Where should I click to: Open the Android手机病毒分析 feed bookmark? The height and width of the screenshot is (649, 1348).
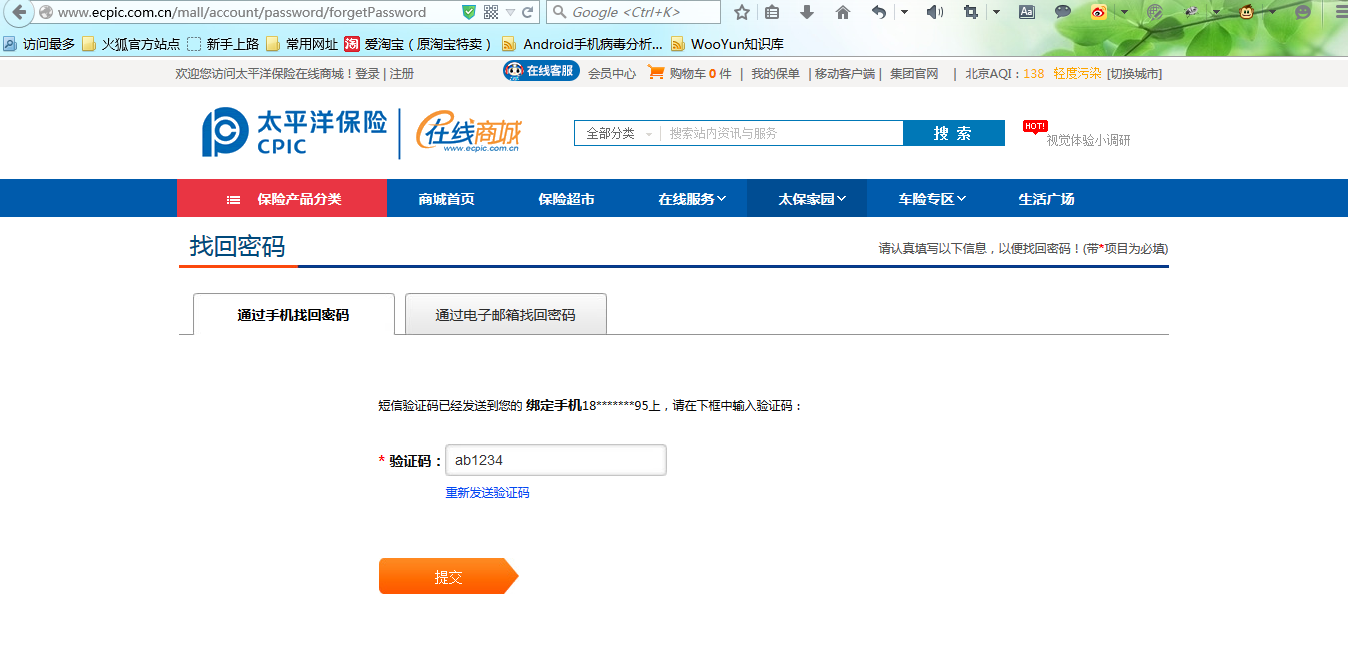click(x=582, y=44)
